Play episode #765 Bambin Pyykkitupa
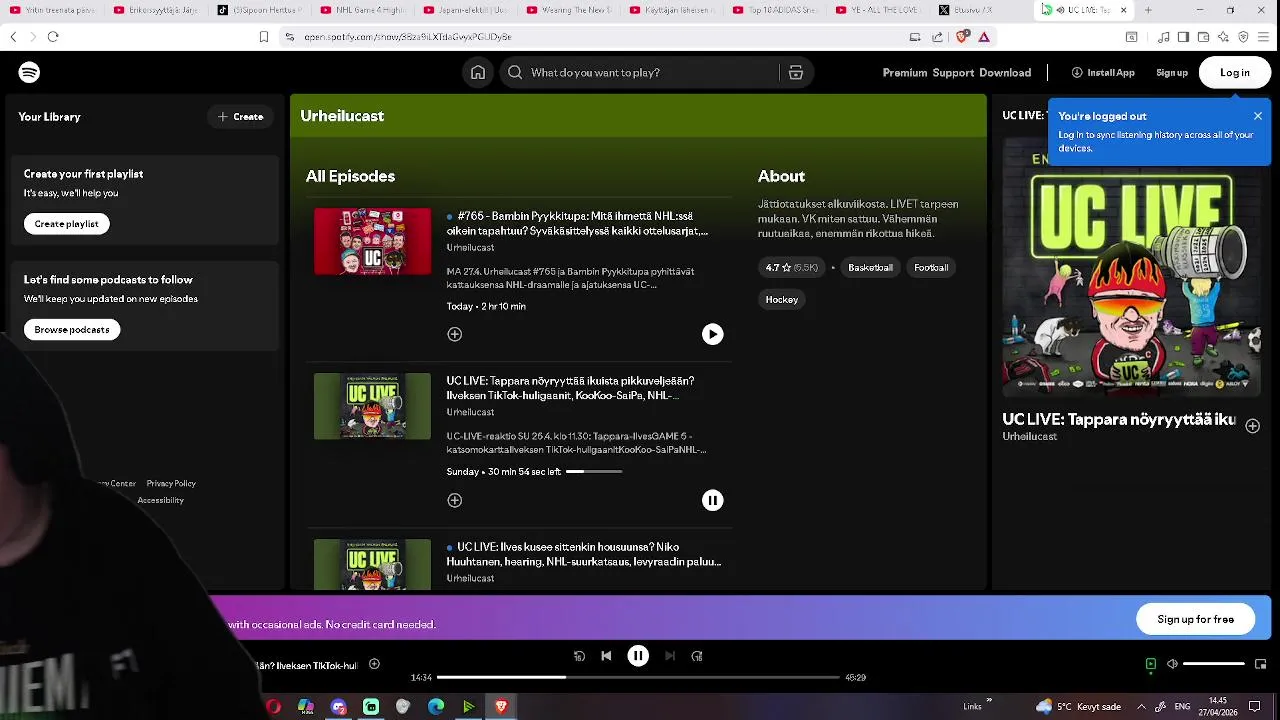This screenshot has height=720, width=1280. coord(712,334)
